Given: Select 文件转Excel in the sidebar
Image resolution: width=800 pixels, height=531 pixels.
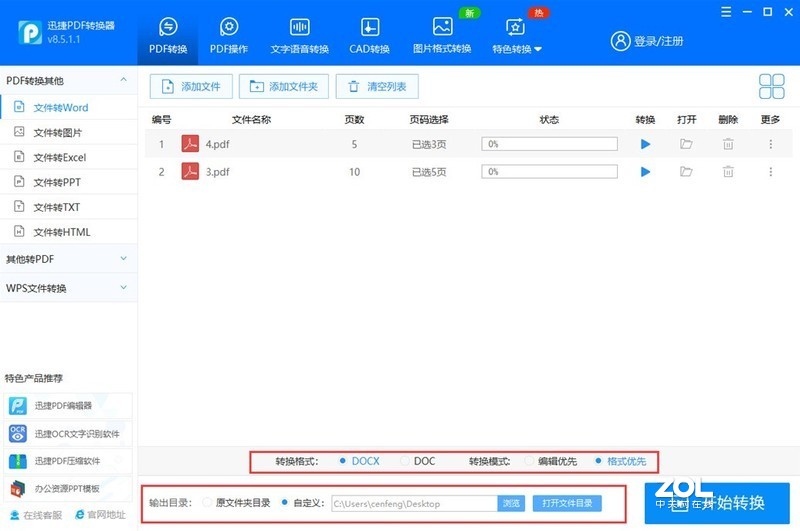Looking at the screenshot, I should [69, 158].
